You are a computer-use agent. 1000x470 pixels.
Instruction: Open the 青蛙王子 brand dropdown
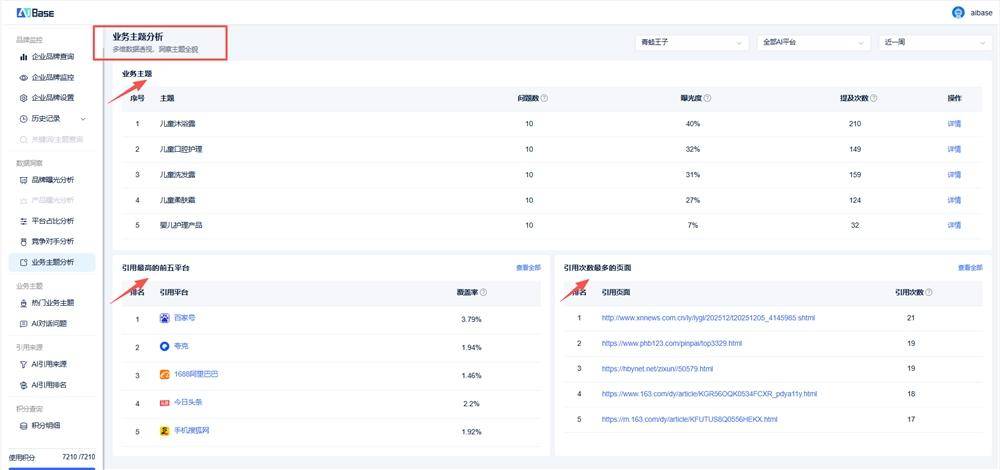(692, 43)
